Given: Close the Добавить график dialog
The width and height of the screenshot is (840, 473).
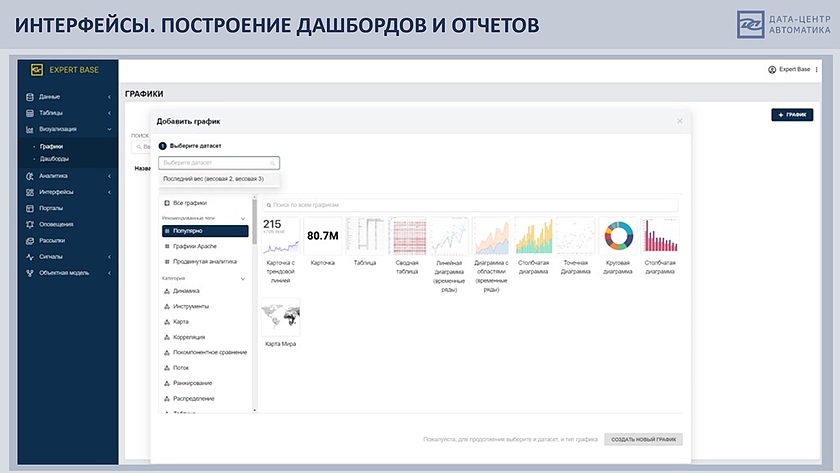Looking at the screenshot, I should coord(680,121).
